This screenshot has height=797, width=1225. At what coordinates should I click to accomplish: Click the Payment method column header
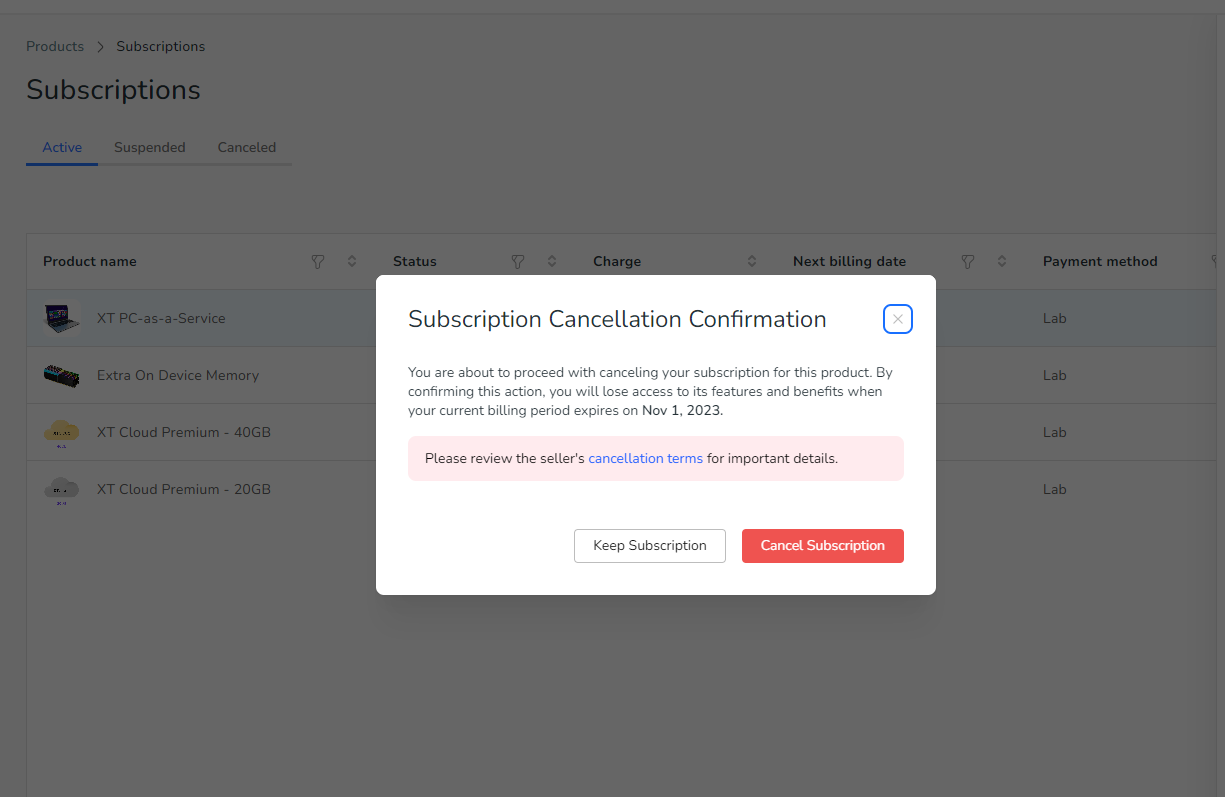[x=1100, y=262]
